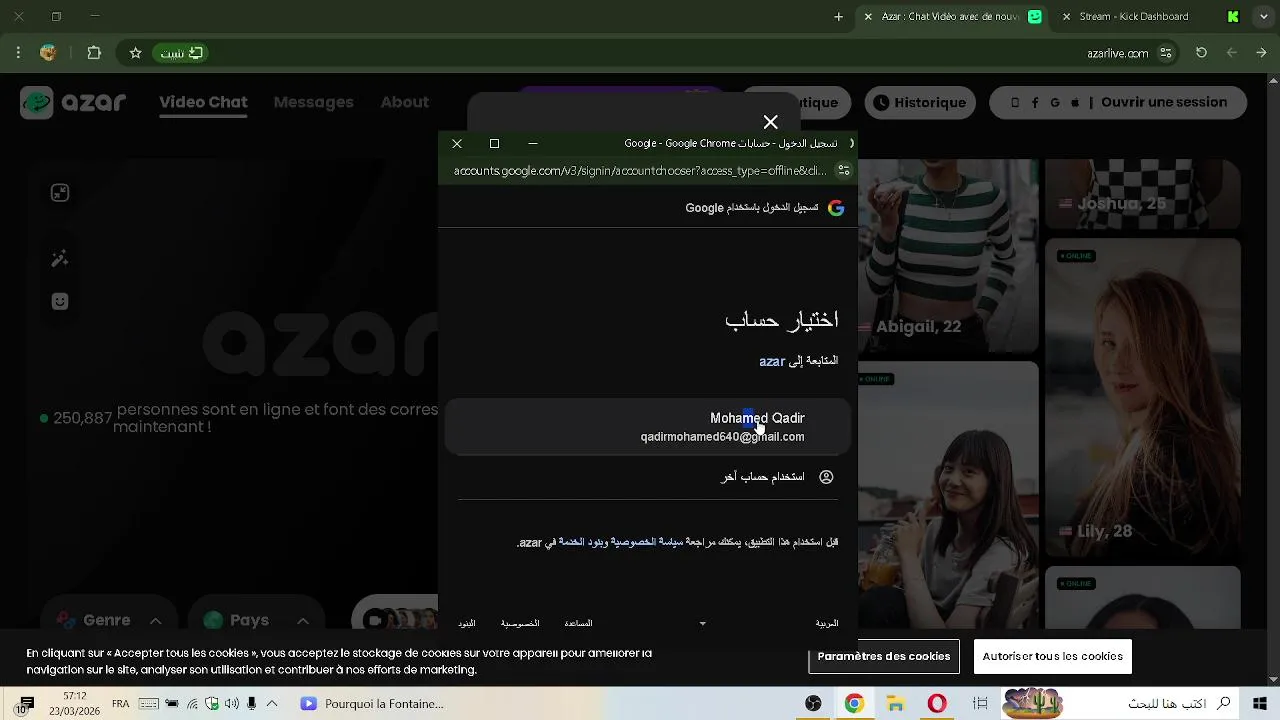Open the volume tray icon
The image size is (1280, 720).
(x=232, y=704)
